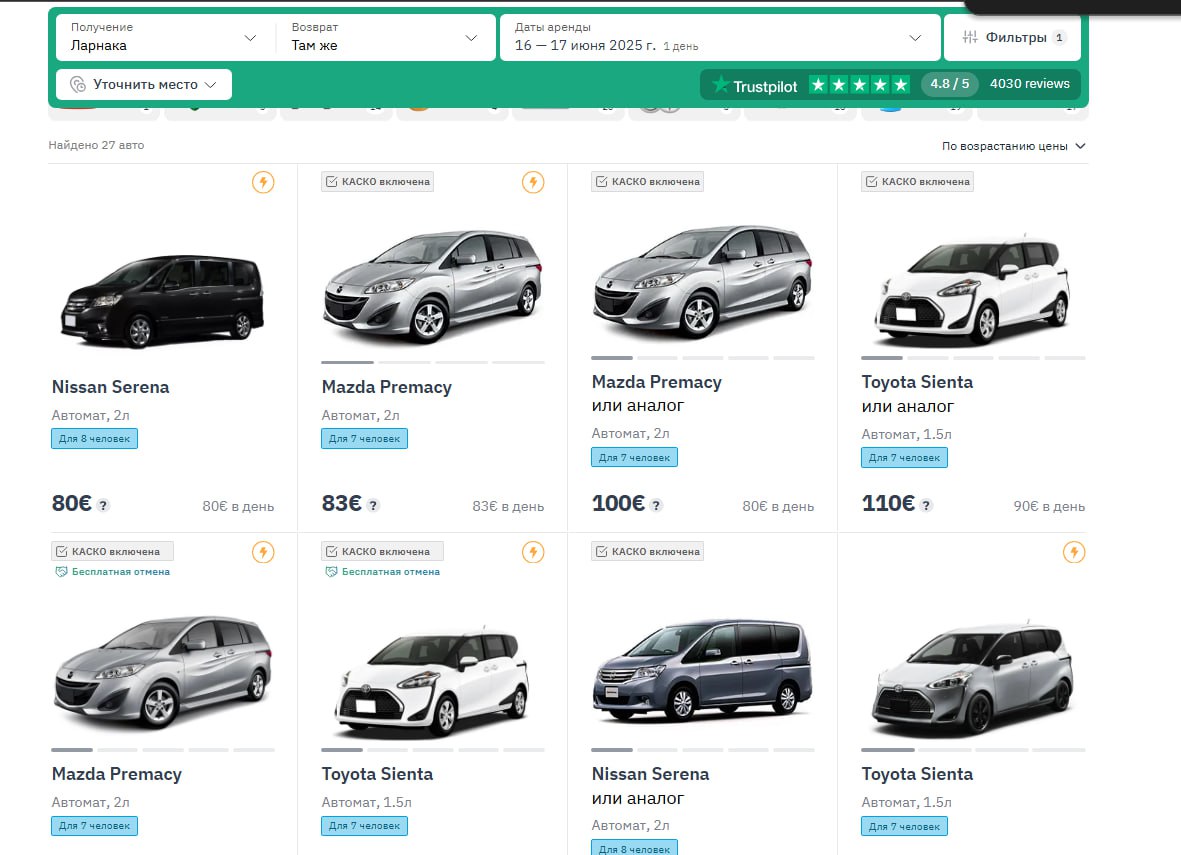1181x855 pixels.
Task: Open the 4030 reviews Trustpilot link
Action: 1029,84
